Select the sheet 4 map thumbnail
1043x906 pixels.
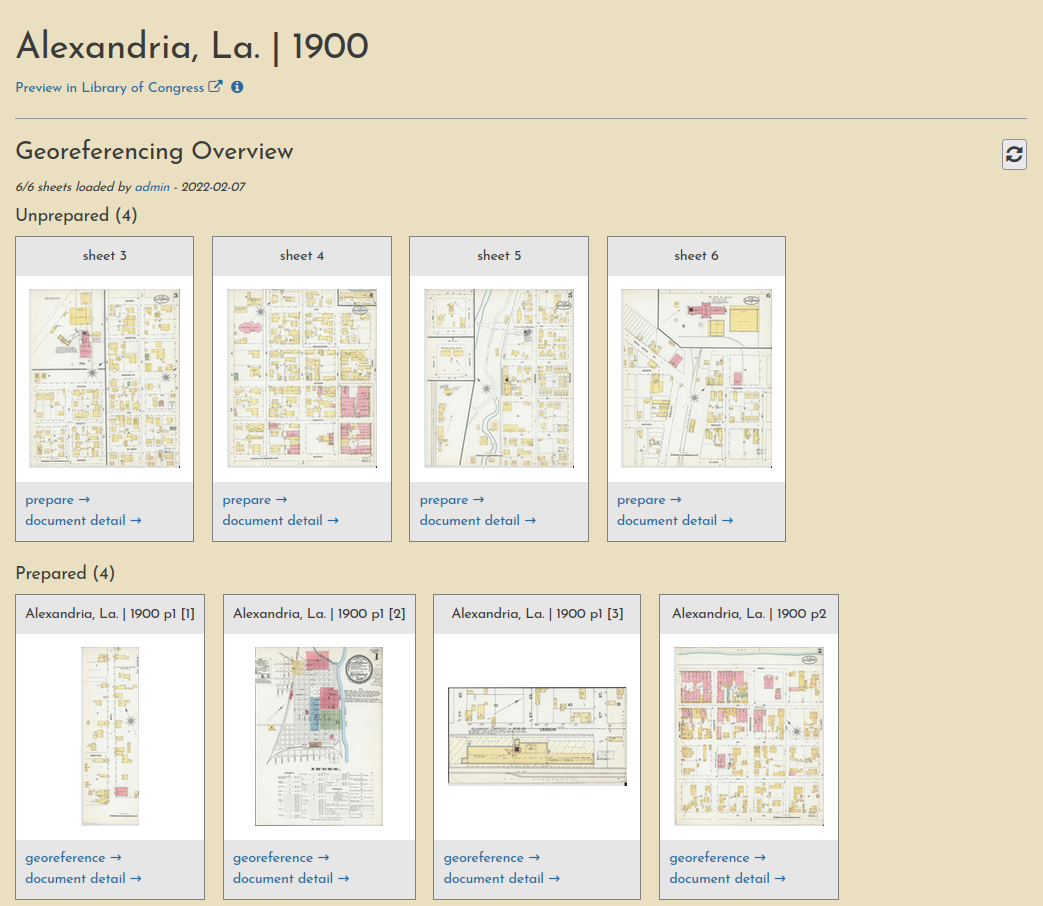pyautogui.click(x=301, y=378)
